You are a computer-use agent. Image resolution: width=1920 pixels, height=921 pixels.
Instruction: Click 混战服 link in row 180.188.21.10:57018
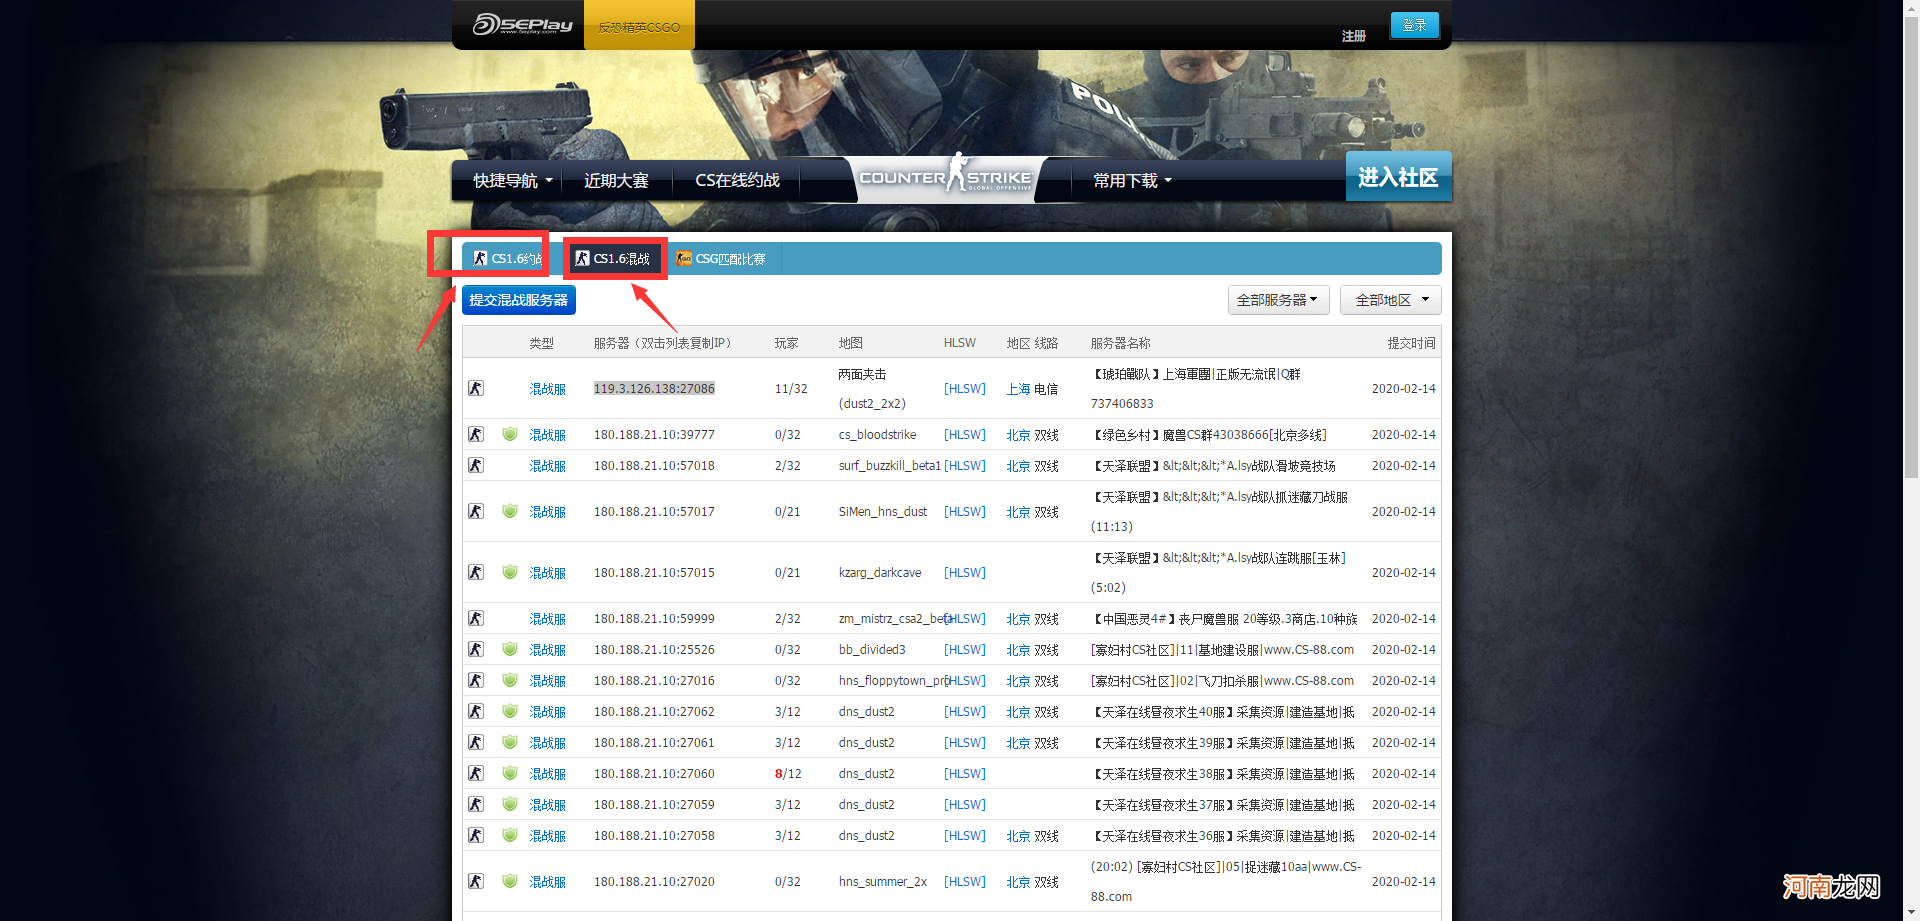coord(547,466)
